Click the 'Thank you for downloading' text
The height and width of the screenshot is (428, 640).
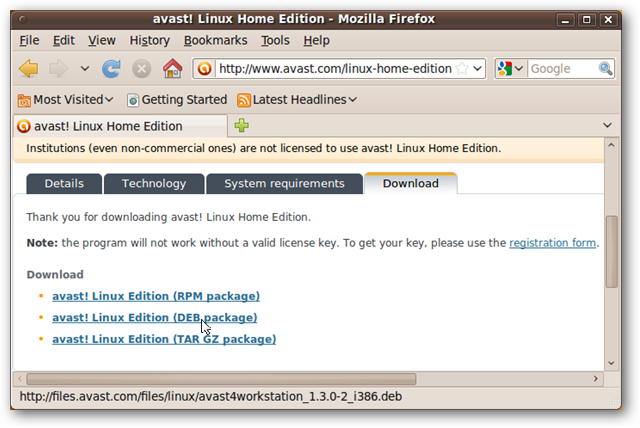[x=169, y=217]
